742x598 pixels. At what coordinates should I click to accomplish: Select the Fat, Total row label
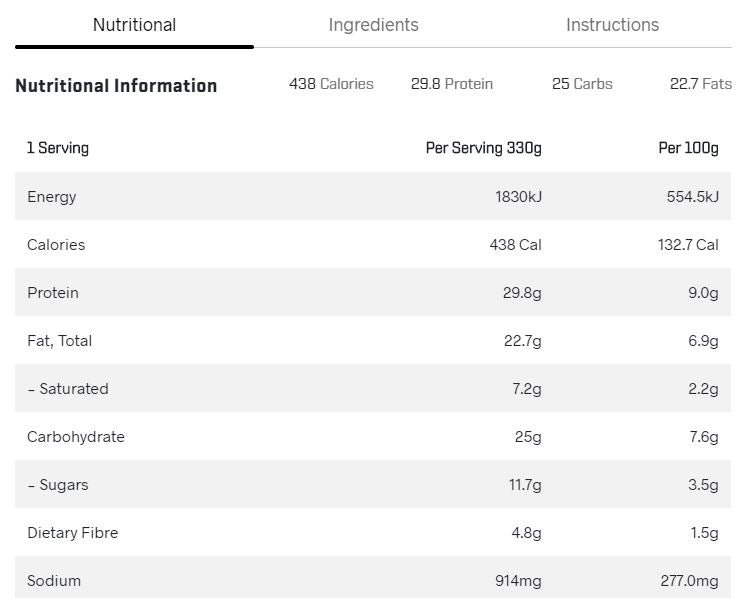tap(60, 341)
